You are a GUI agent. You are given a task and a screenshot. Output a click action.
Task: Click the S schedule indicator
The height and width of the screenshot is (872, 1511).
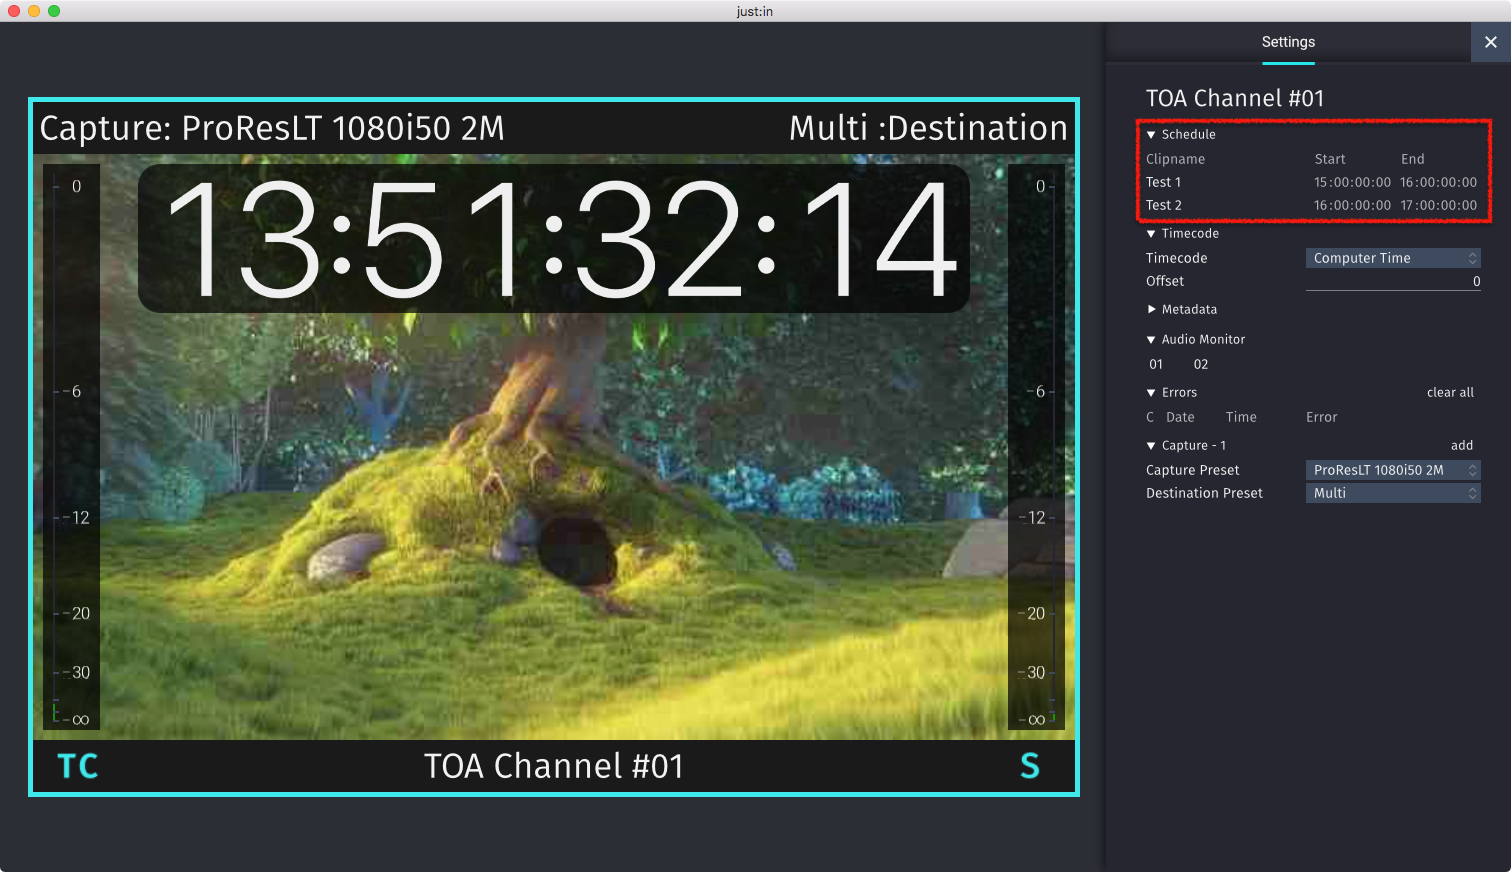[x=1030, y=766]
